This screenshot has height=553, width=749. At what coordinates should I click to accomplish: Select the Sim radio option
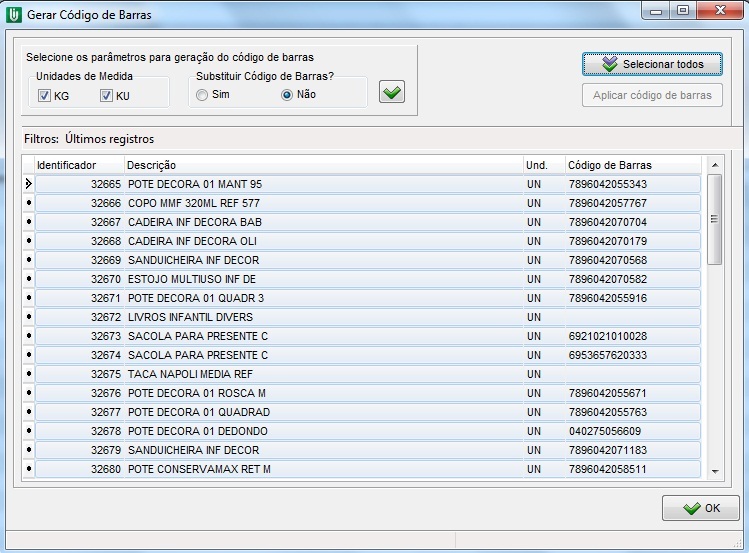click(x=203, y=95)
